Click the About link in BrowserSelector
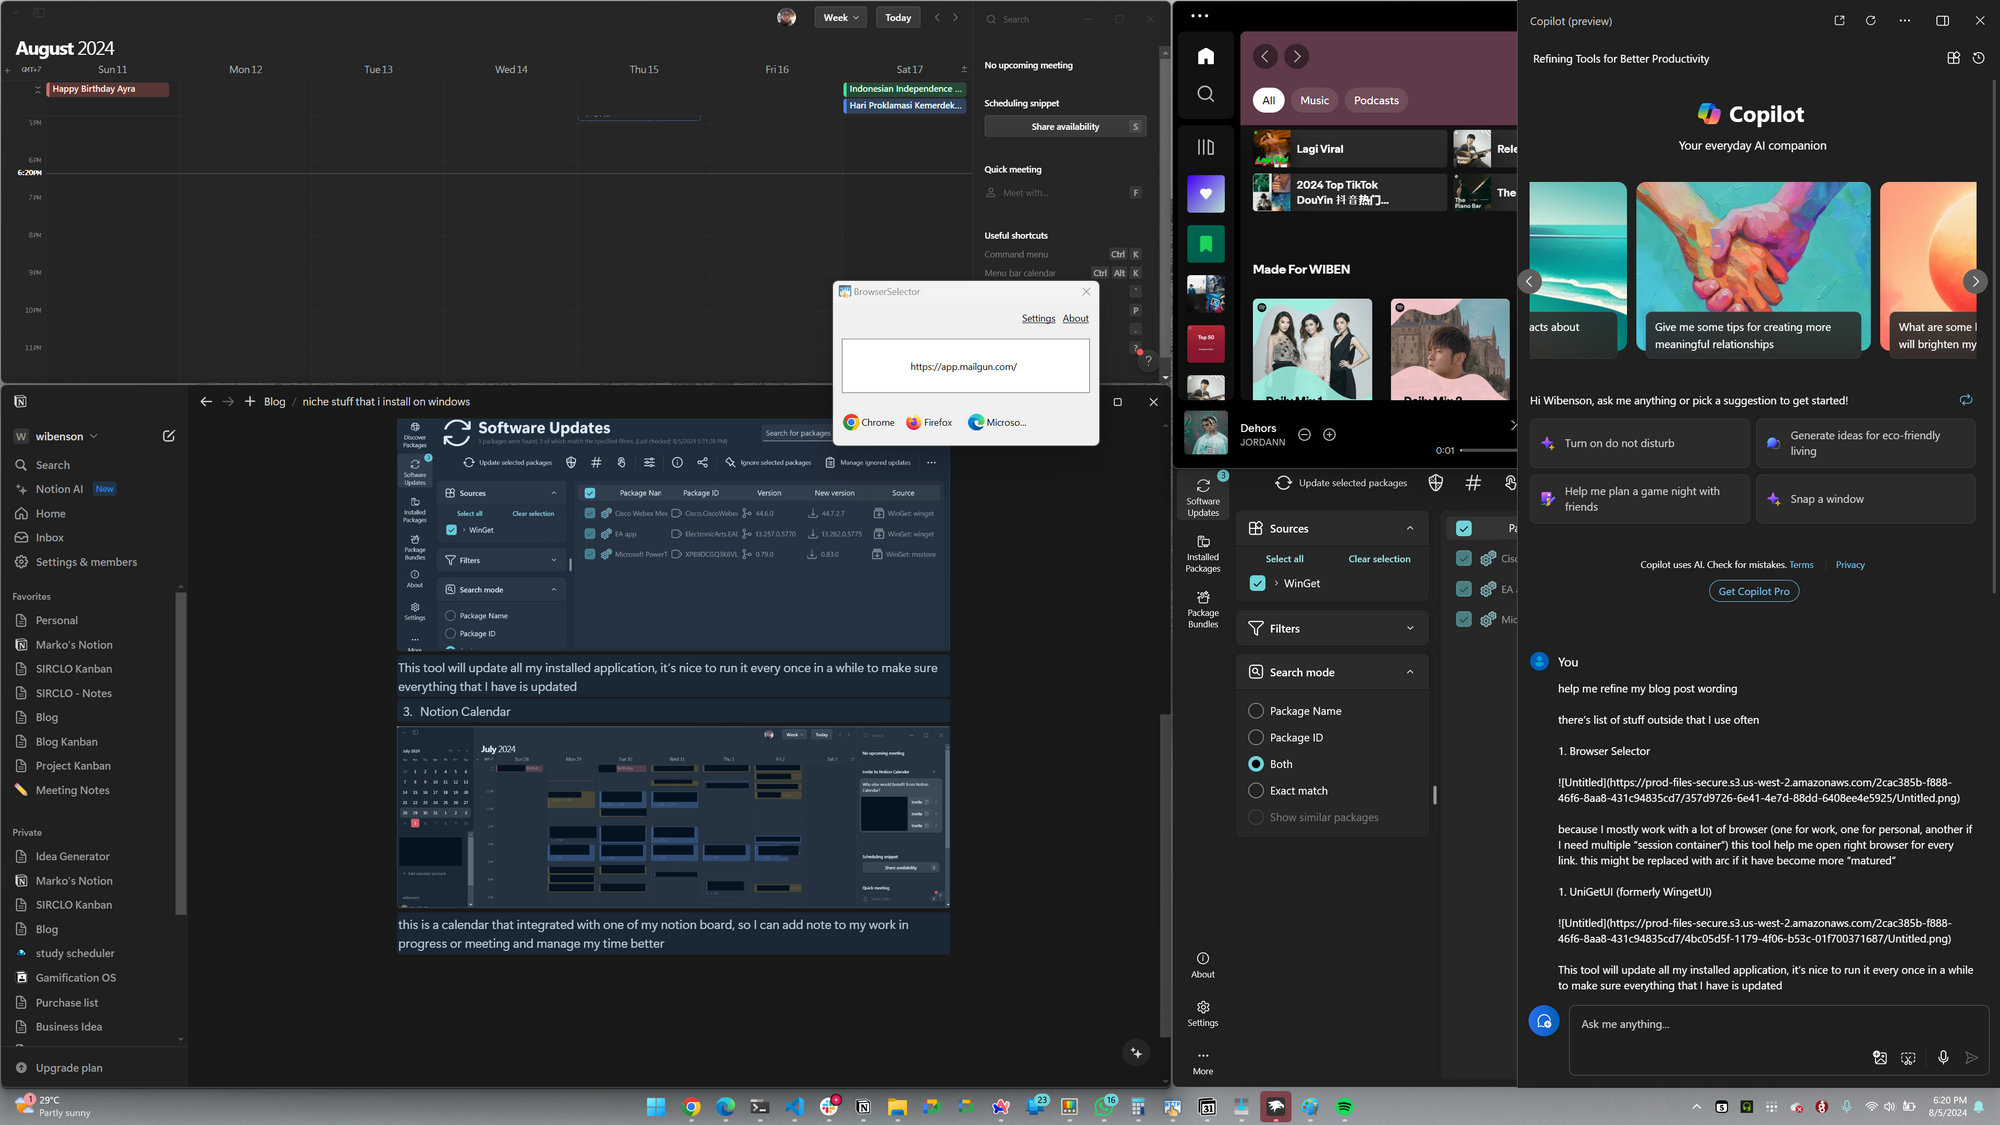The image size is (2000, 1125). (1076, 317)
